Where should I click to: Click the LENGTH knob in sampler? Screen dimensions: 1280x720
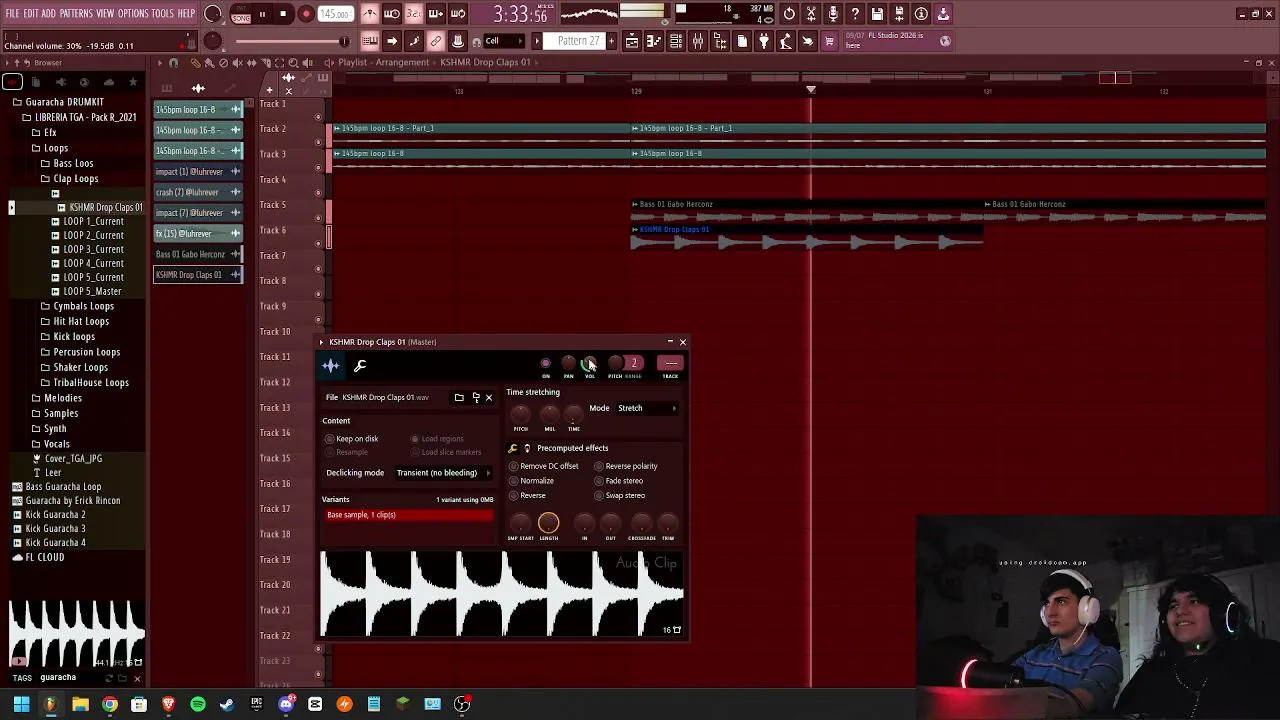[548, 523]
